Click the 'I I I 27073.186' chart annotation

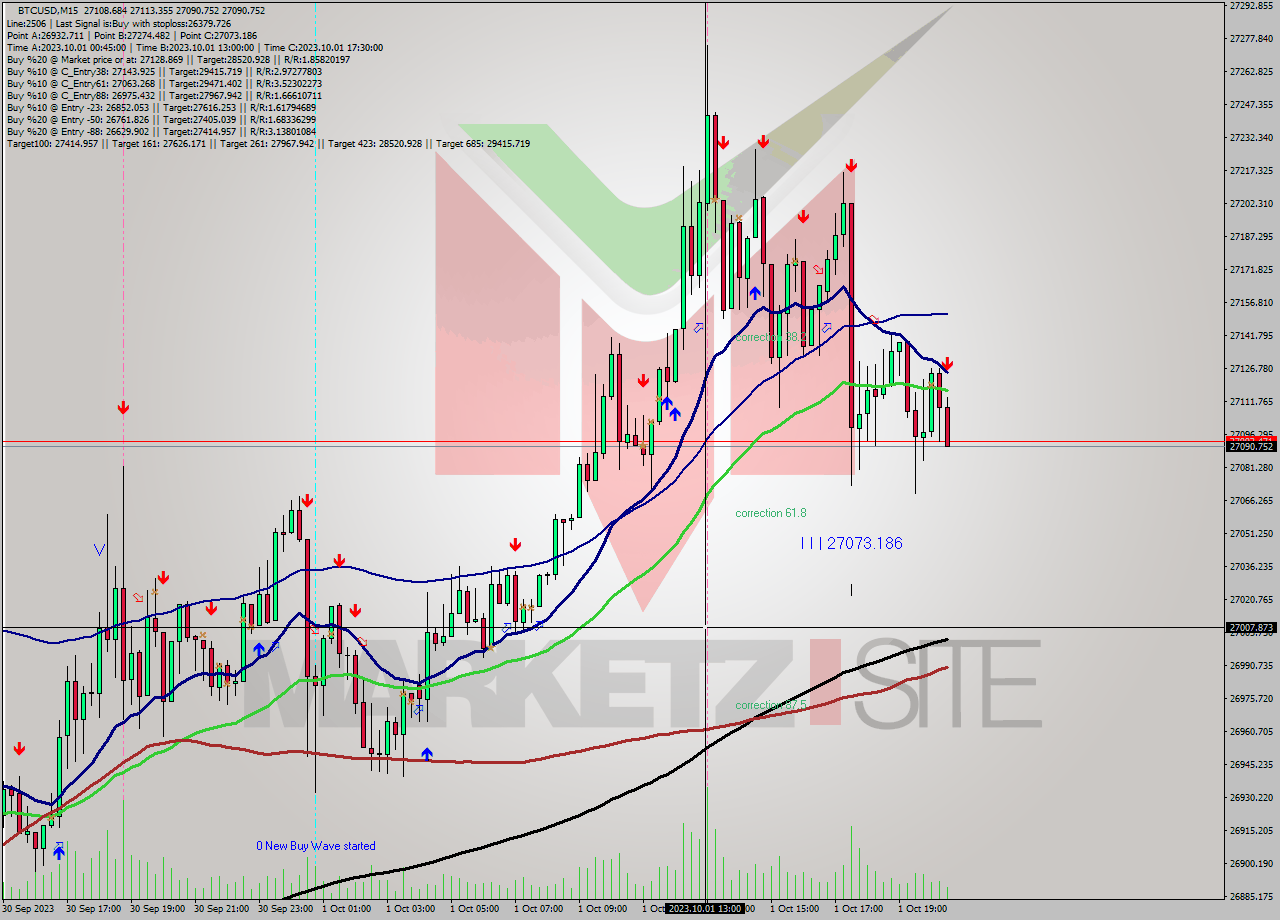(x=851, y=543)
